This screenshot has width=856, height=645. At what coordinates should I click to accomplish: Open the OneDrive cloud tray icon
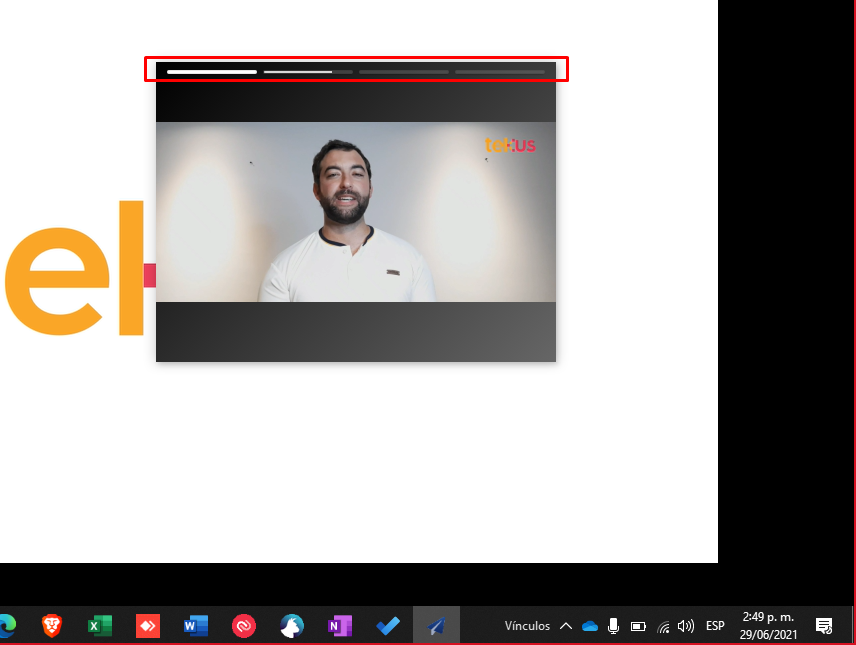[x=590, y=626]
